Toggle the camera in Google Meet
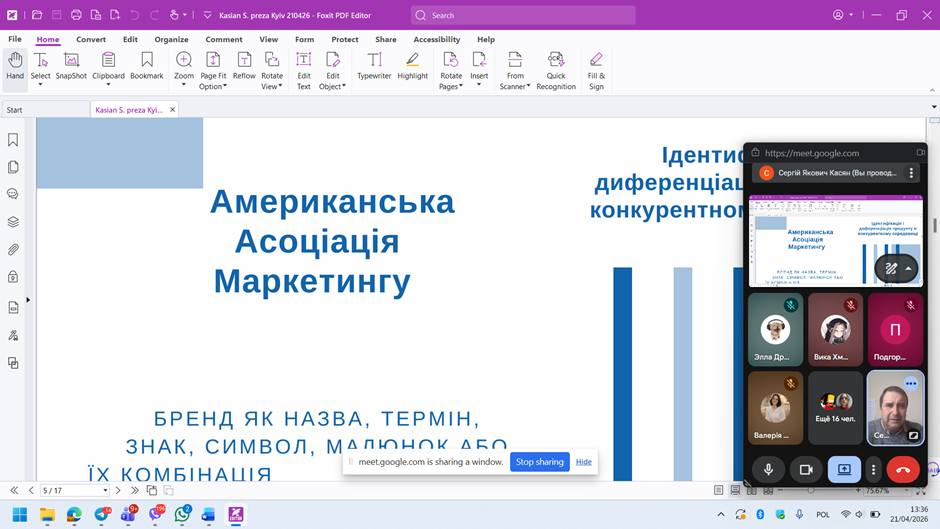Screen dimensions: 940x529 [x=805, y=469]
